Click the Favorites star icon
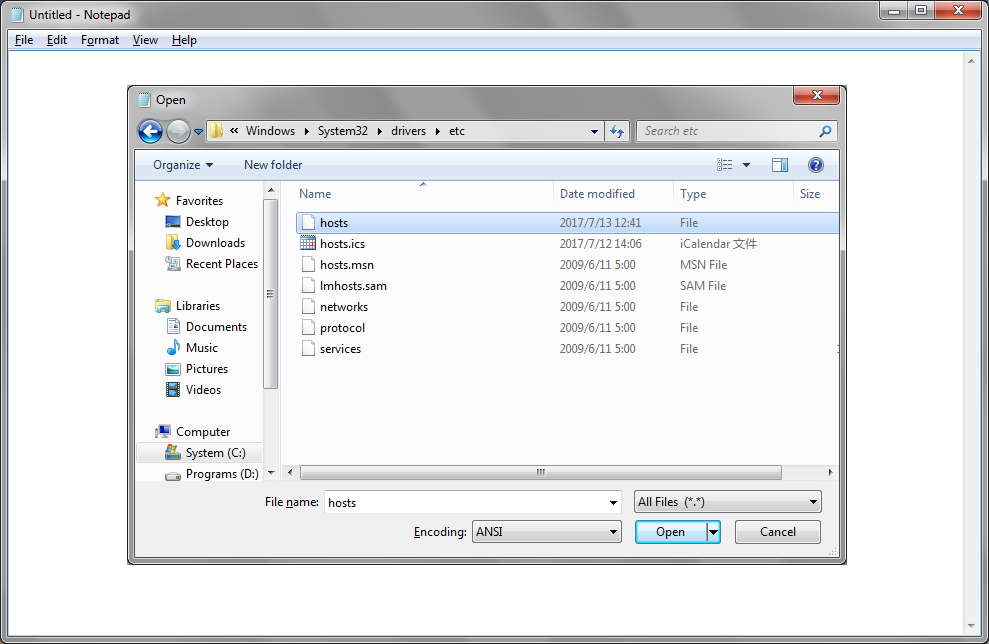The image size is (989, 644). (x=163, y=200)
